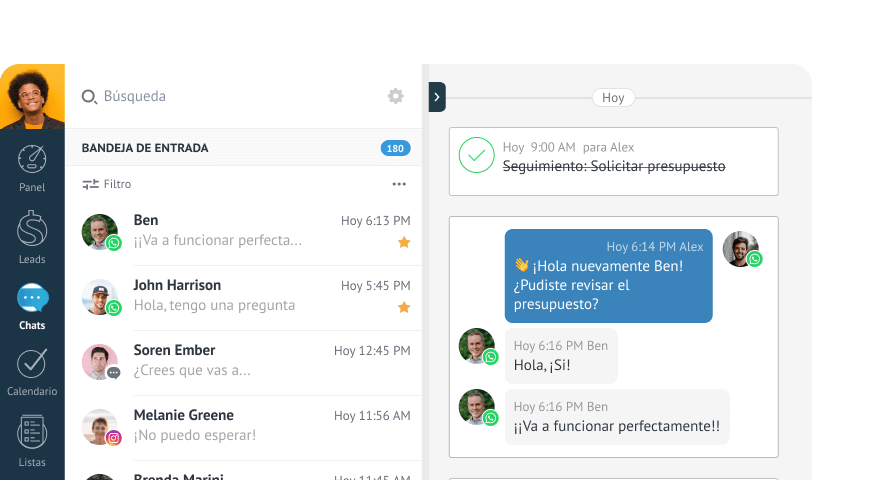Click the user profile photo avatar
Viewport: 875px width, 480px height.
(x=32, y=97)
